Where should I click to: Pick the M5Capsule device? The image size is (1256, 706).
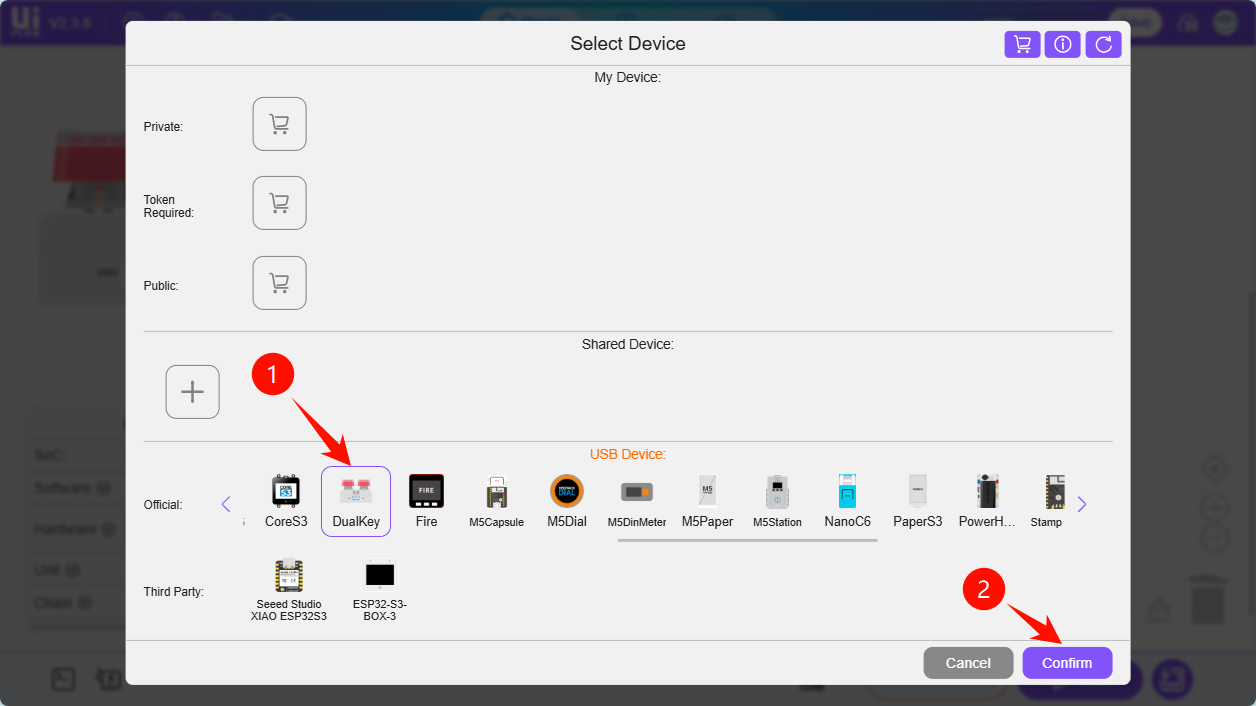[496, 492]
